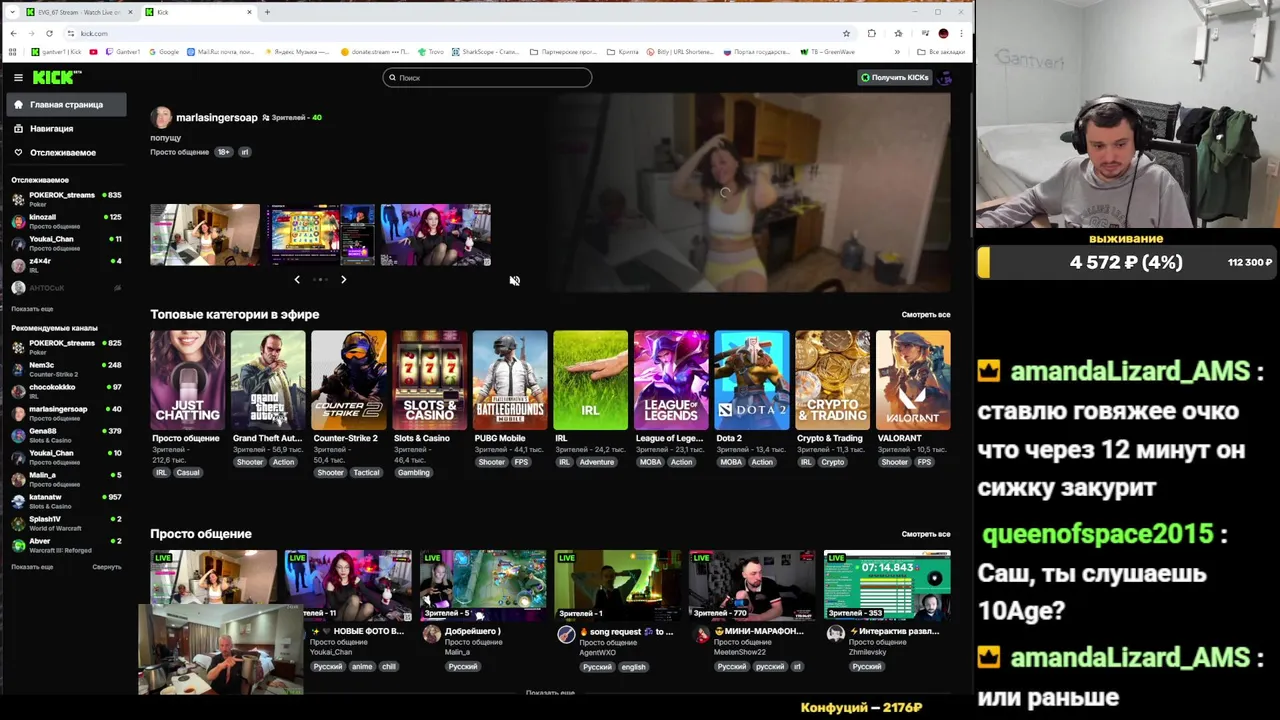Open Counter-Strike 2 category cover

(349, 380)
